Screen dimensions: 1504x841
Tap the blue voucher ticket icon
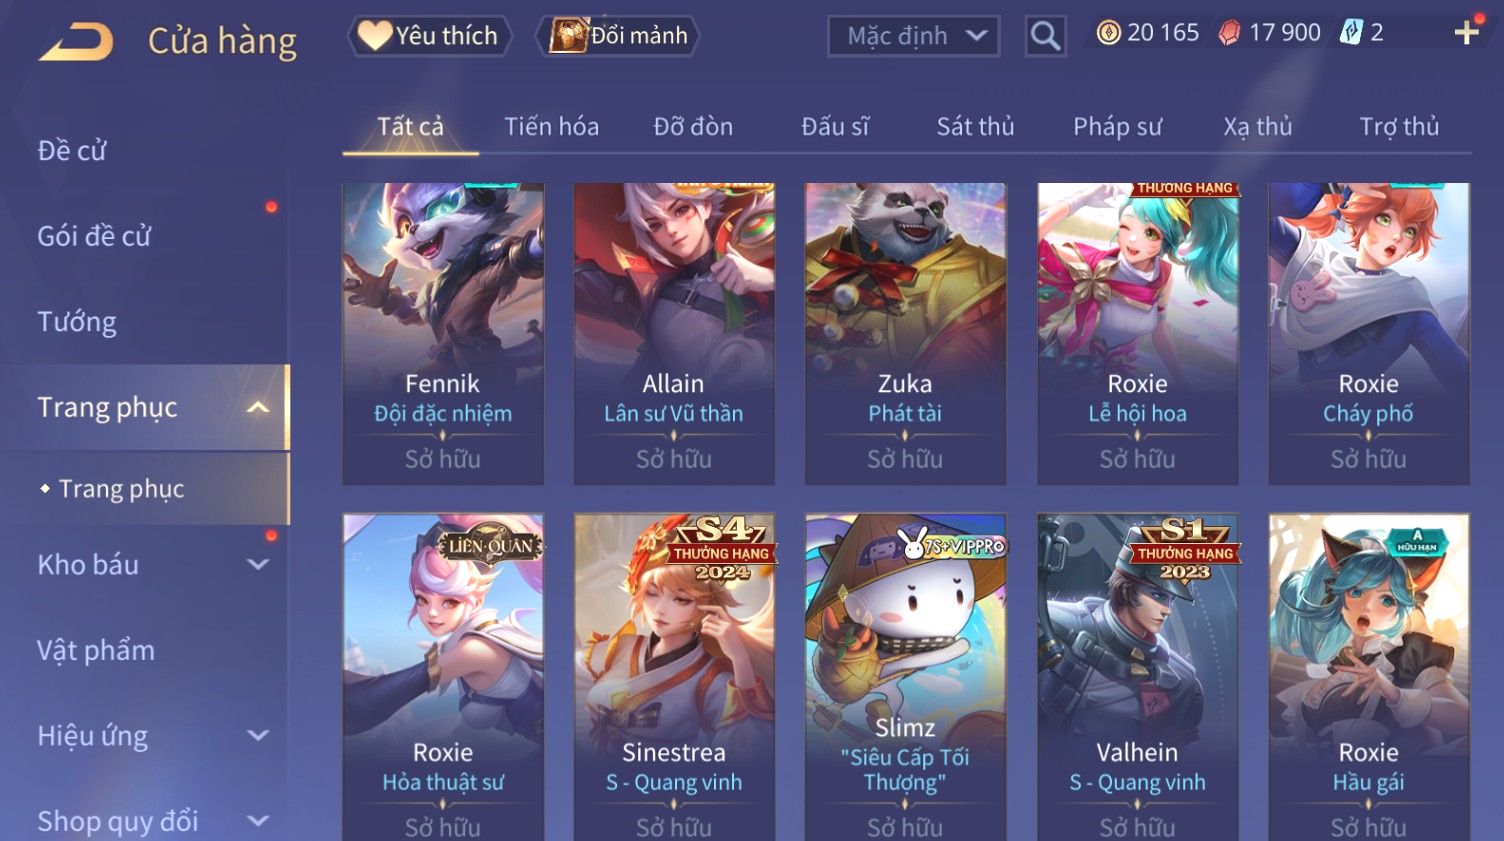1351,33
